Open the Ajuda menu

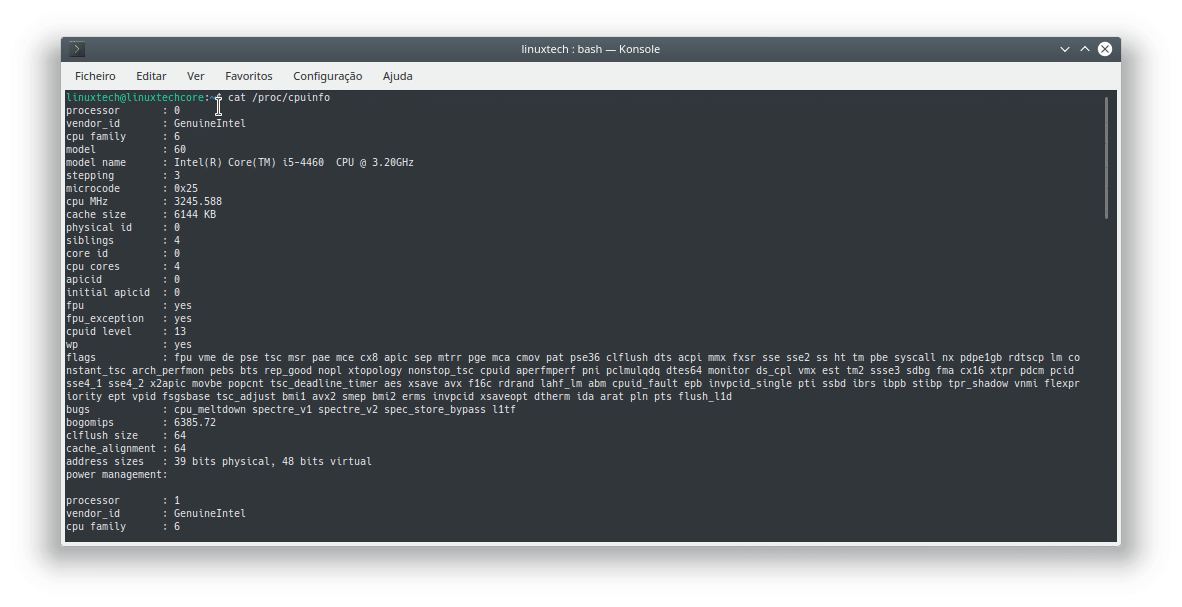point(397,76)
